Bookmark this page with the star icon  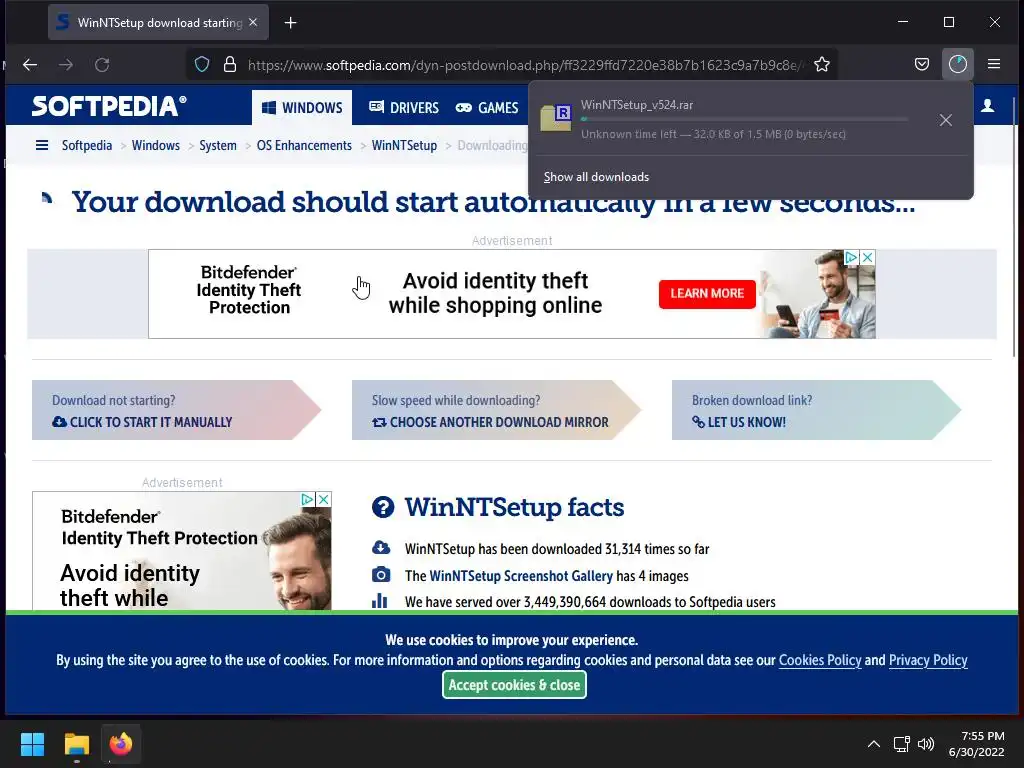(822, 65)
